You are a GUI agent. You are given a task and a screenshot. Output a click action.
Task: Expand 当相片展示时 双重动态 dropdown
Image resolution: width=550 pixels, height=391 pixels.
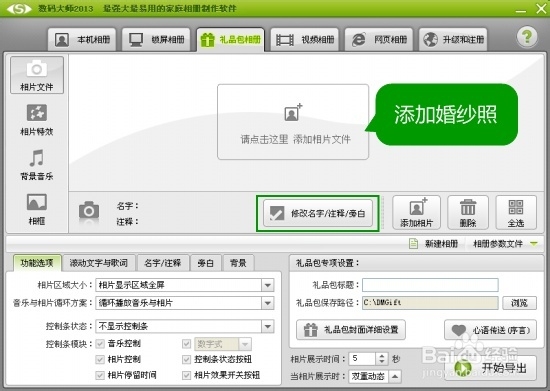point(395,376)
